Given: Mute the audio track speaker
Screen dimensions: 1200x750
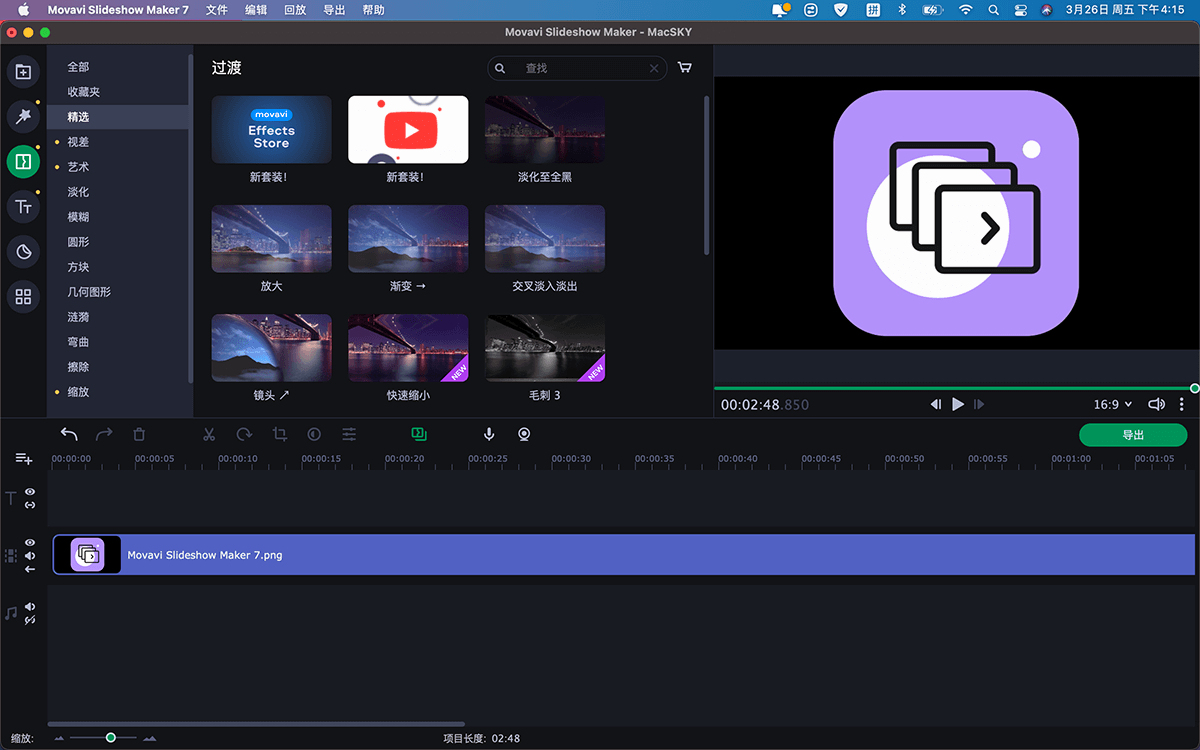Looking at the screenshot, I should (30, 607).
